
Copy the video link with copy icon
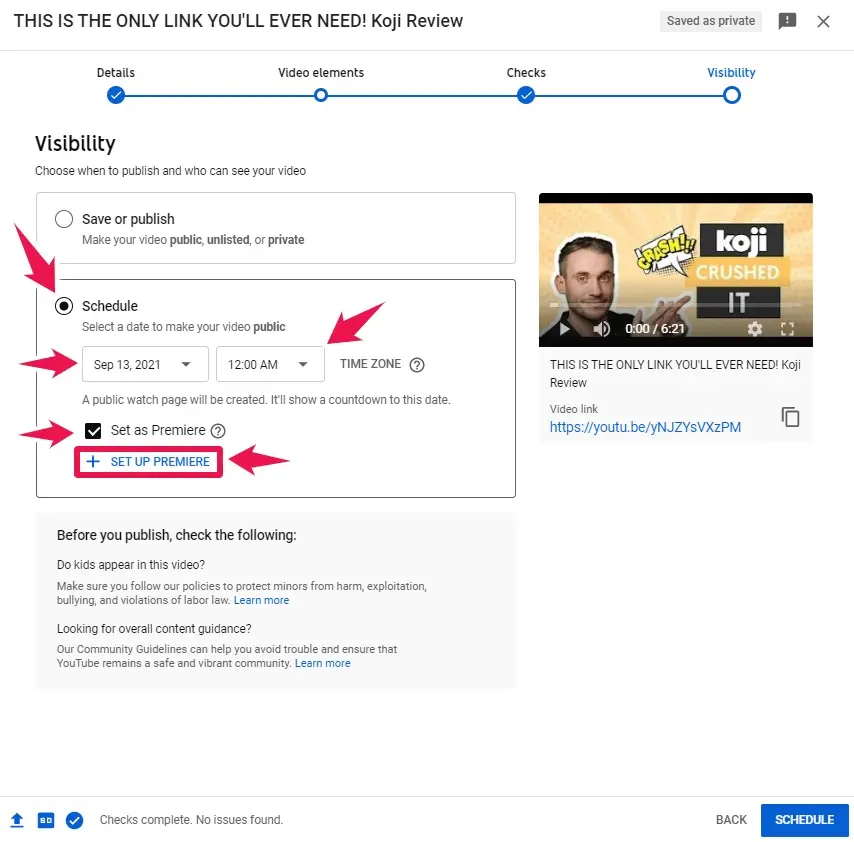click(x=790, y=417)
